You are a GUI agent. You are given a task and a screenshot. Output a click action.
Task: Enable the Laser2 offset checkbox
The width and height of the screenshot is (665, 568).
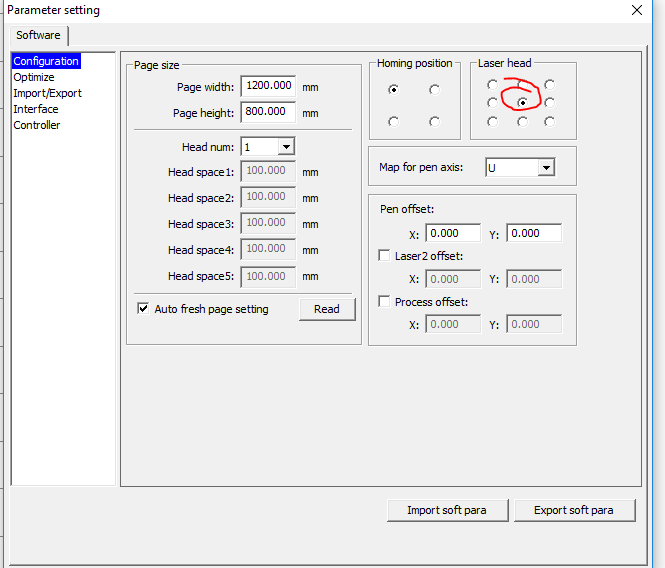(x=385, y=256)
